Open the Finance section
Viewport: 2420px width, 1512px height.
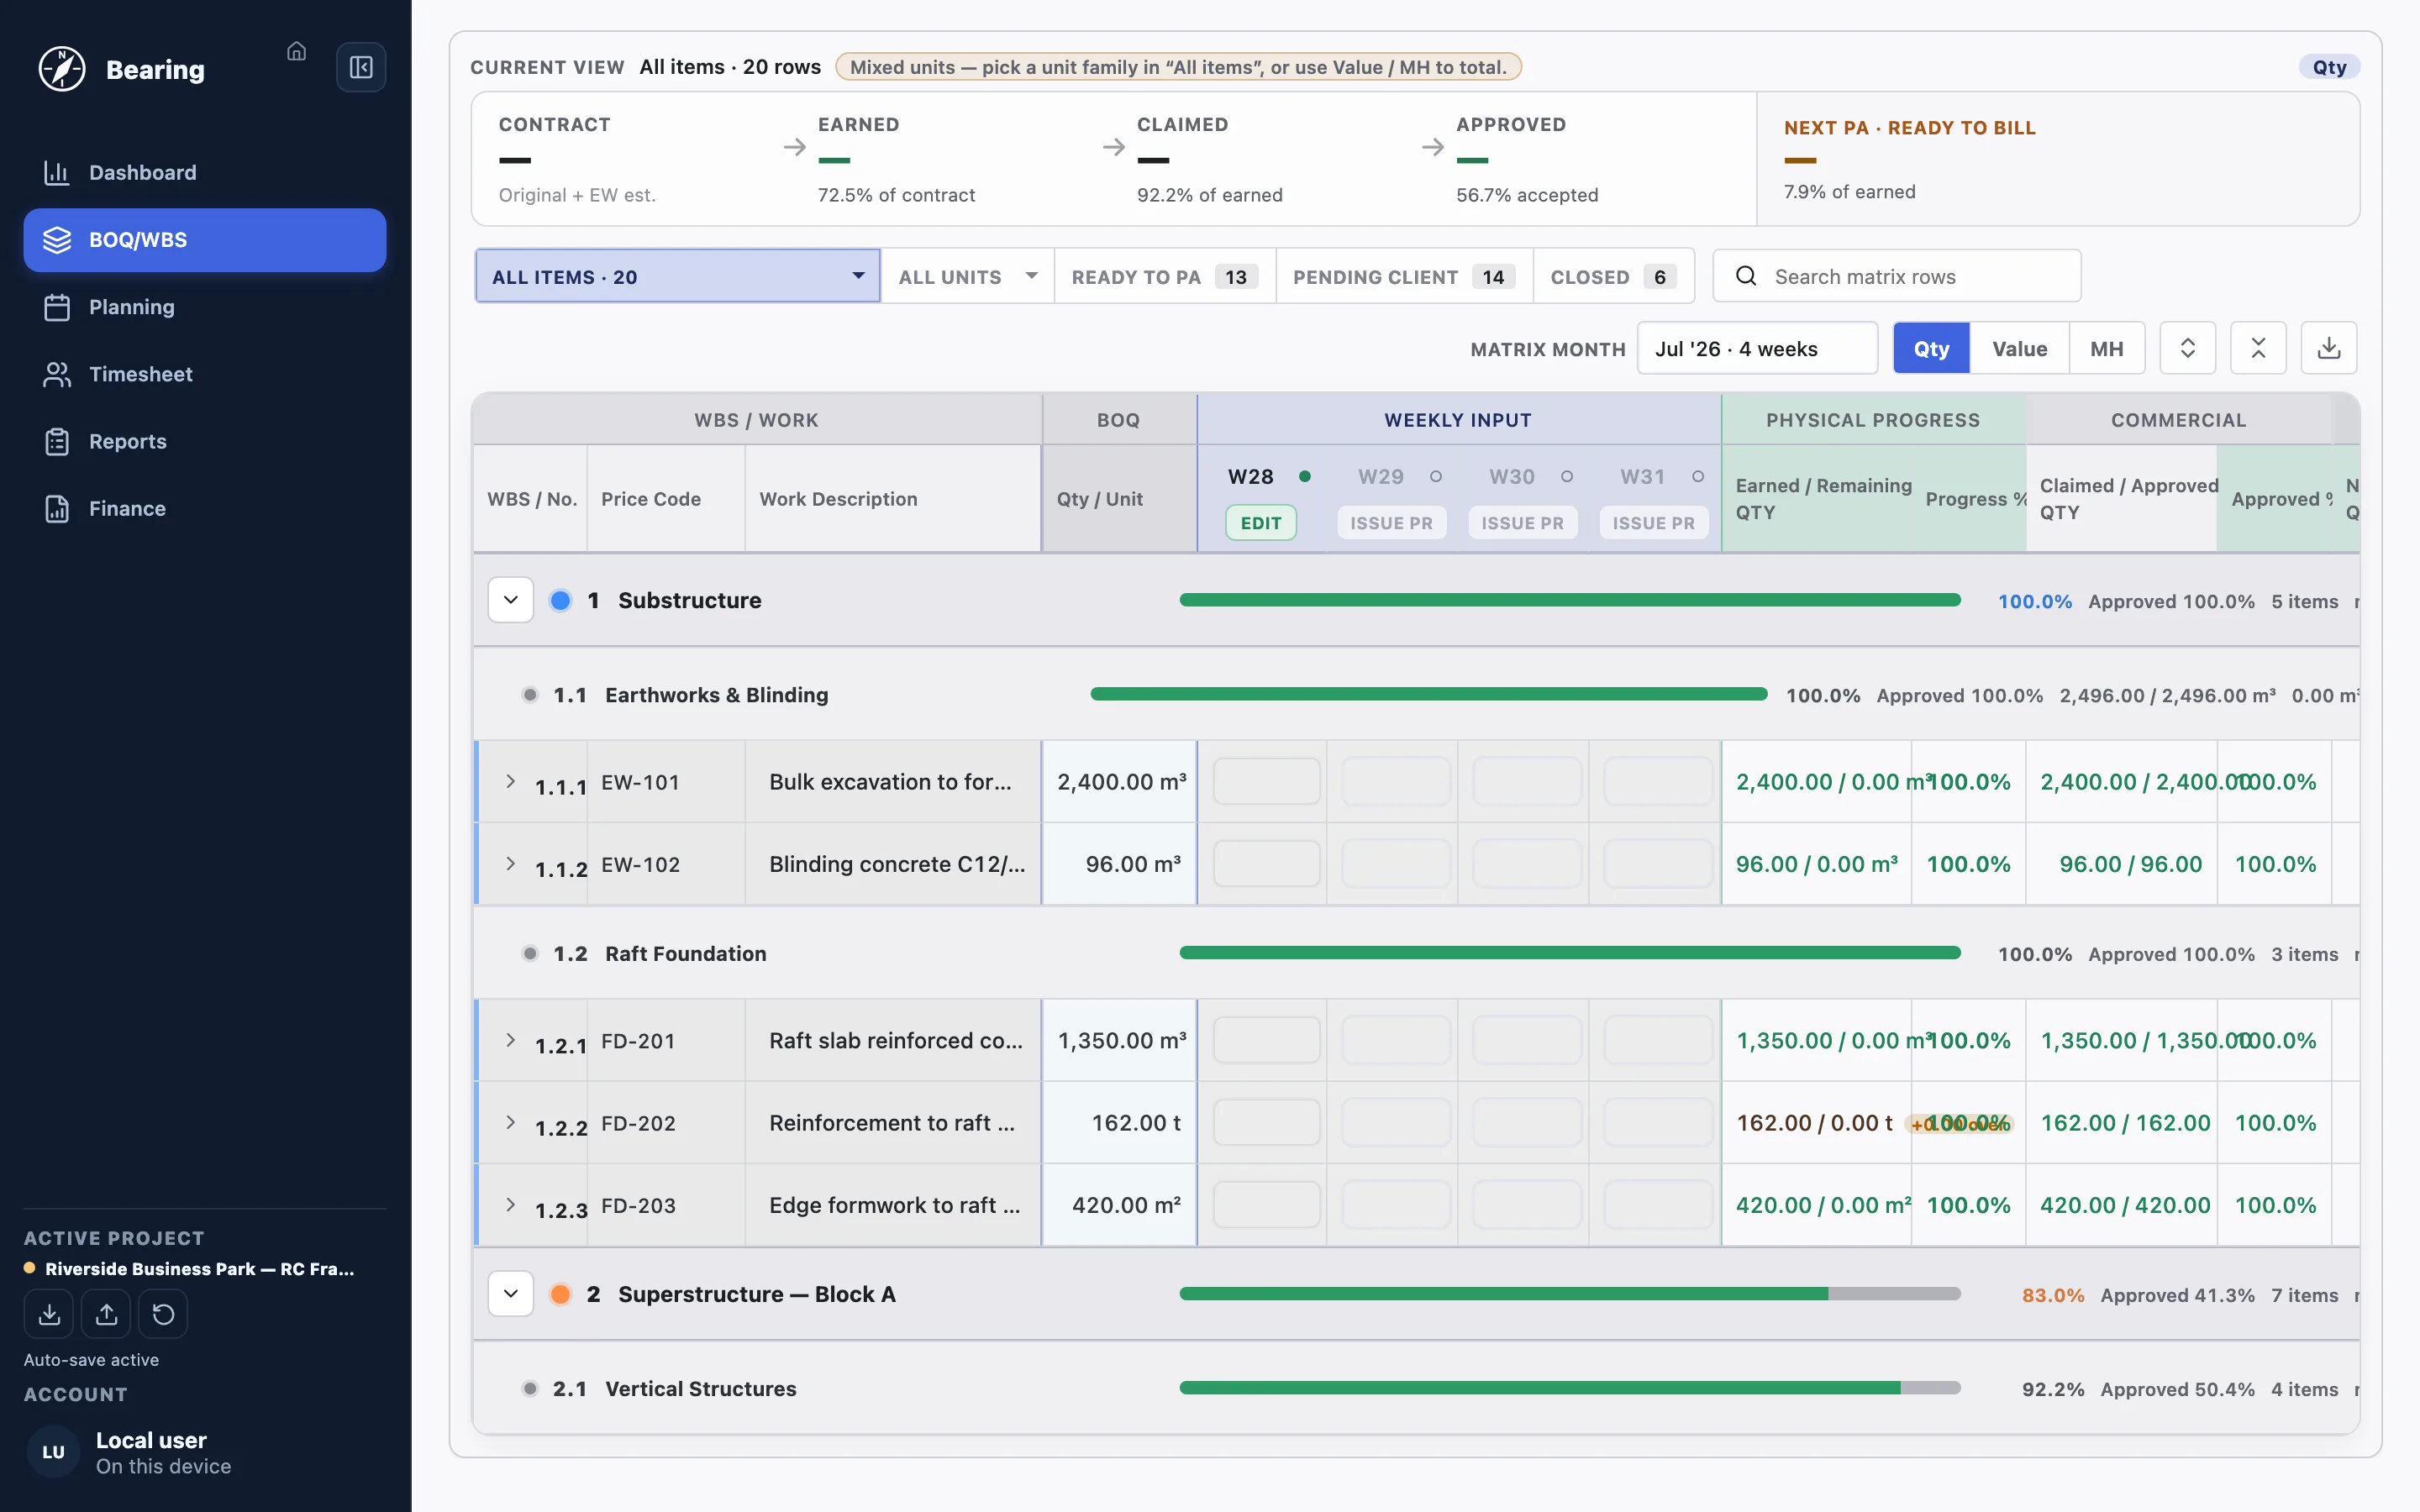tap(205, 508)
